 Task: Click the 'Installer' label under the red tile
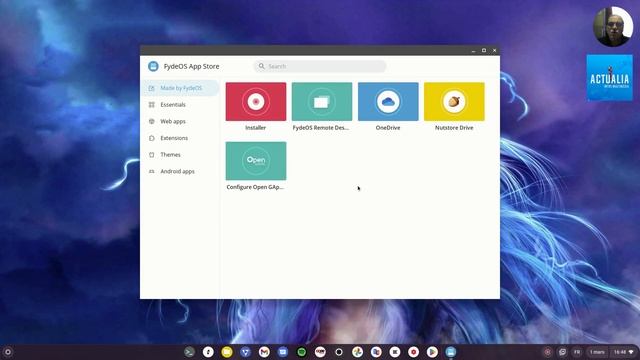pyautogui.click(x=256, y=128)
